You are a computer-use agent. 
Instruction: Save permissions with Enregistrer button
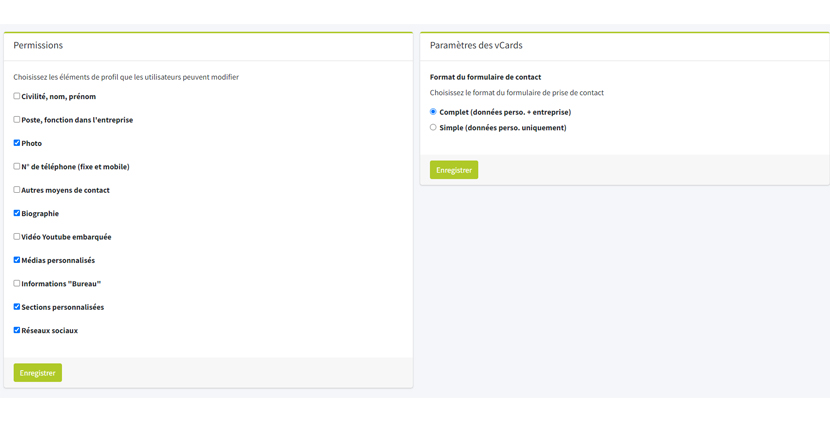tap(38, 373)
